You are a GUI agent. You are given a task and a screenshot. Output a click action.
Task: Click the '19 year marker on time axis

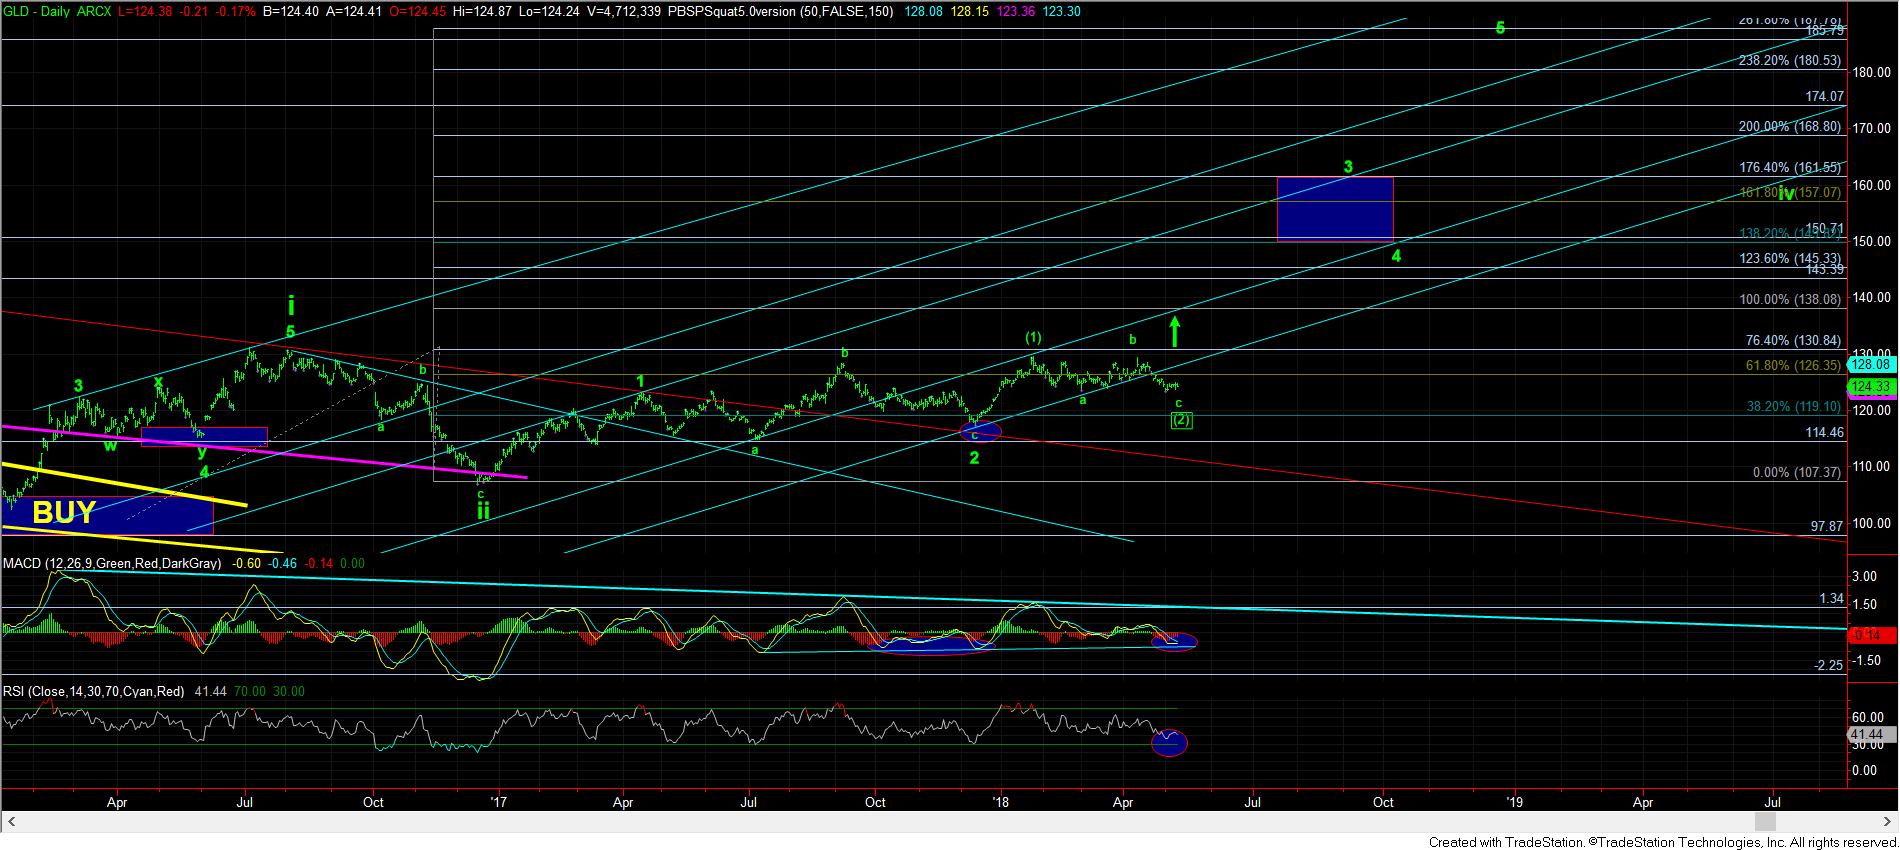tap(1514, 802)
